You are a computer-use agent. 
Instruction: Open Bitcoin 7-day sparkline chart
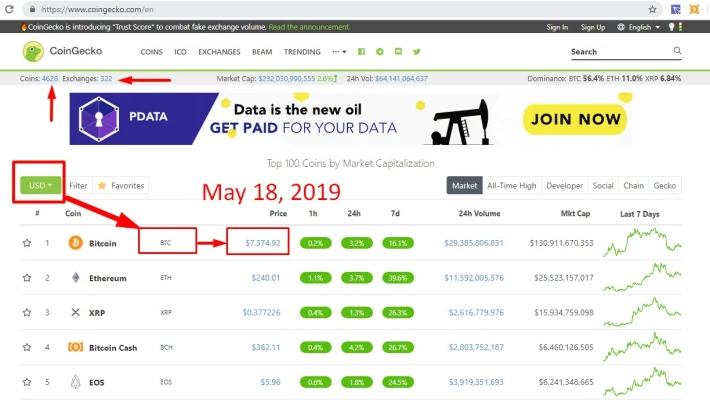click(642, 242)
